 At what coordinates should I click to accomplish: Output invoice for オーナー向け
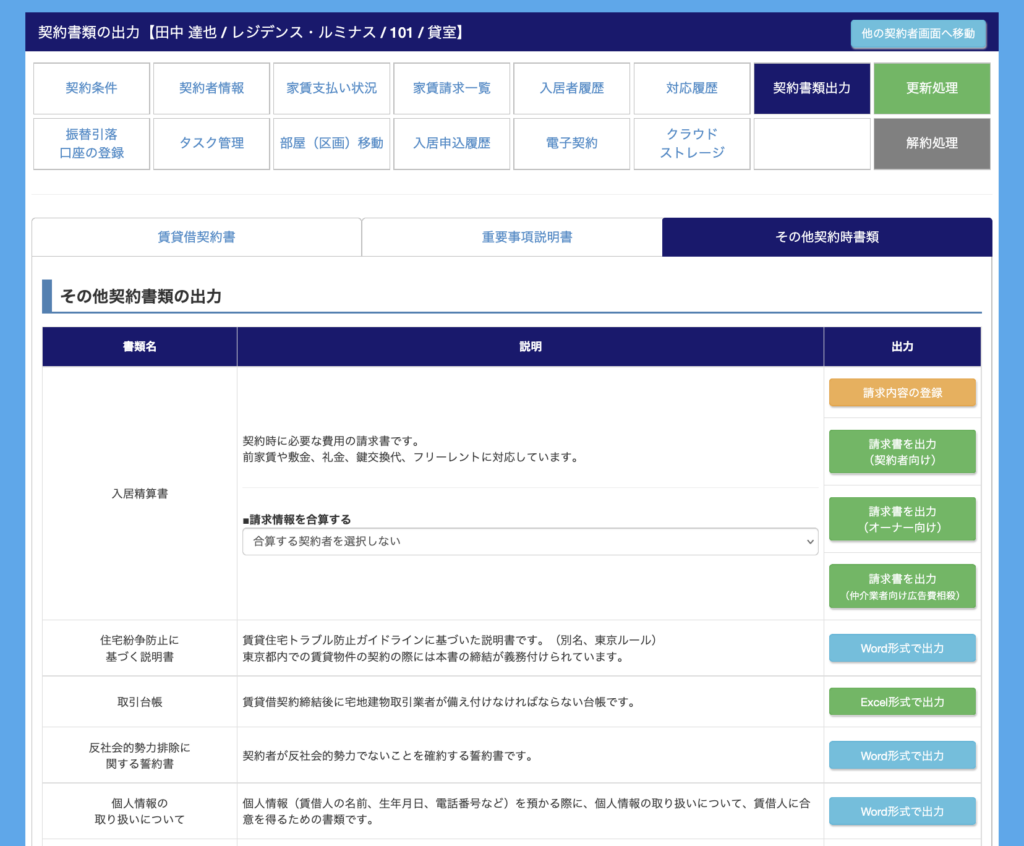(902, 518)
